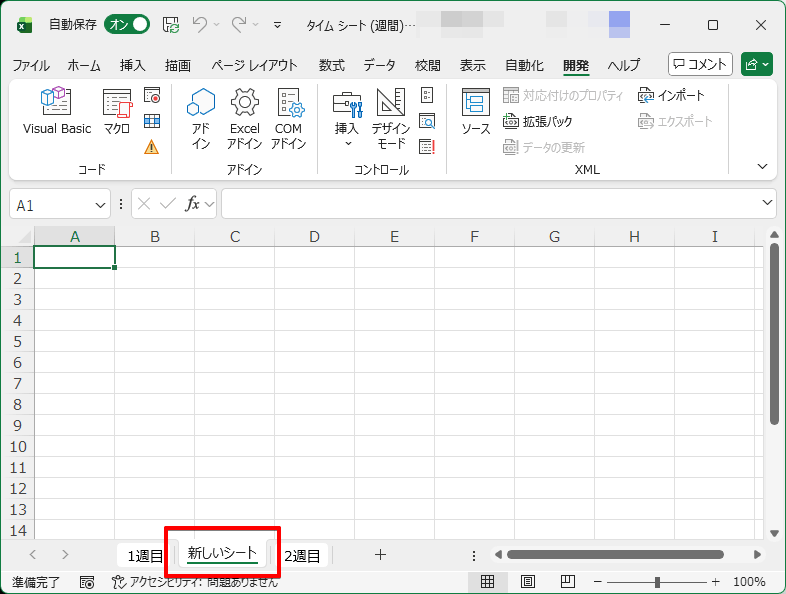
Task: Click the Run Dialog icon
Action: (x=427, y=147)
